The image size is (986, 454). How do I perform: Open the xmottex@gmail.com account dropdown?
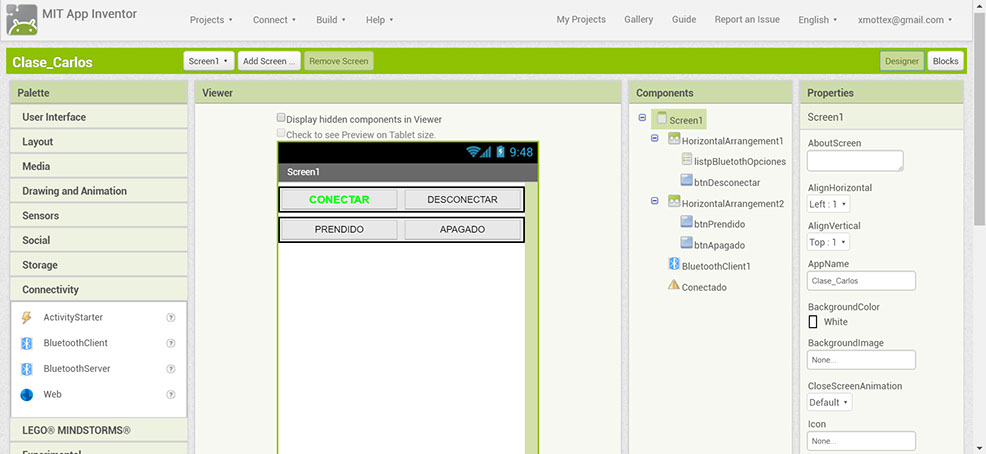click(904, 20)
